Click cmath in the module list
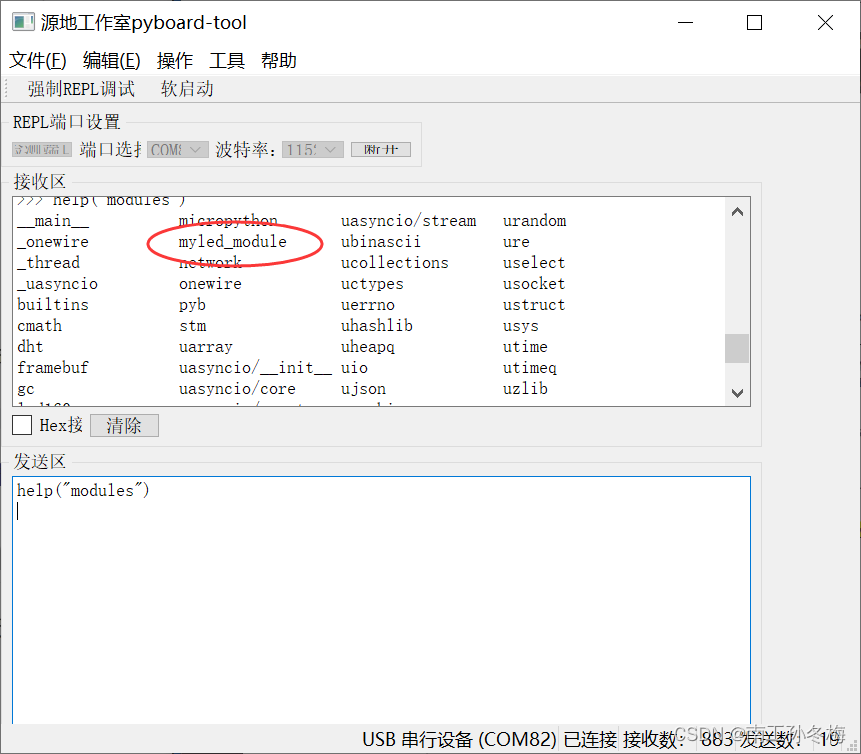This screenshot has width=861, height=754. pyautogui.click(x=40, y=326)
